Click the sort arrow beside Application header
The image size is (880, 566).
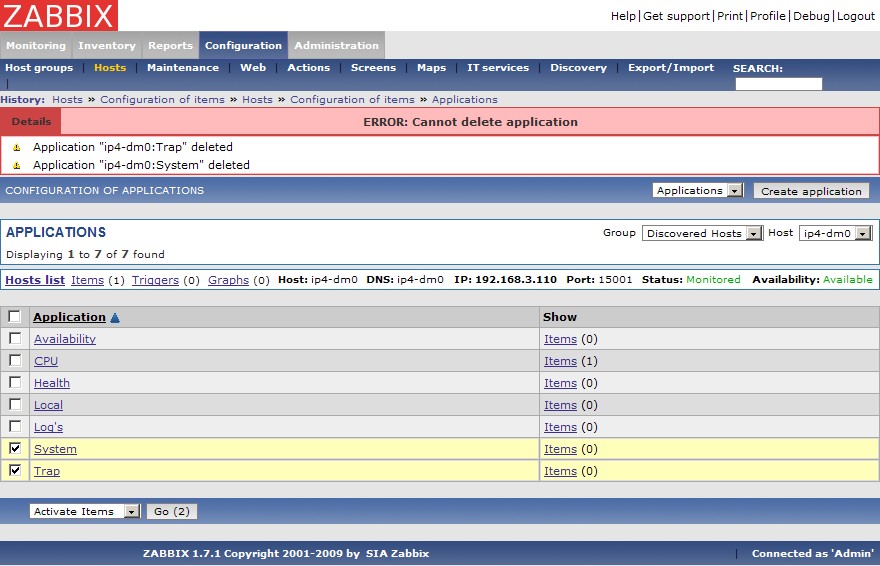(x=115, y=317)
